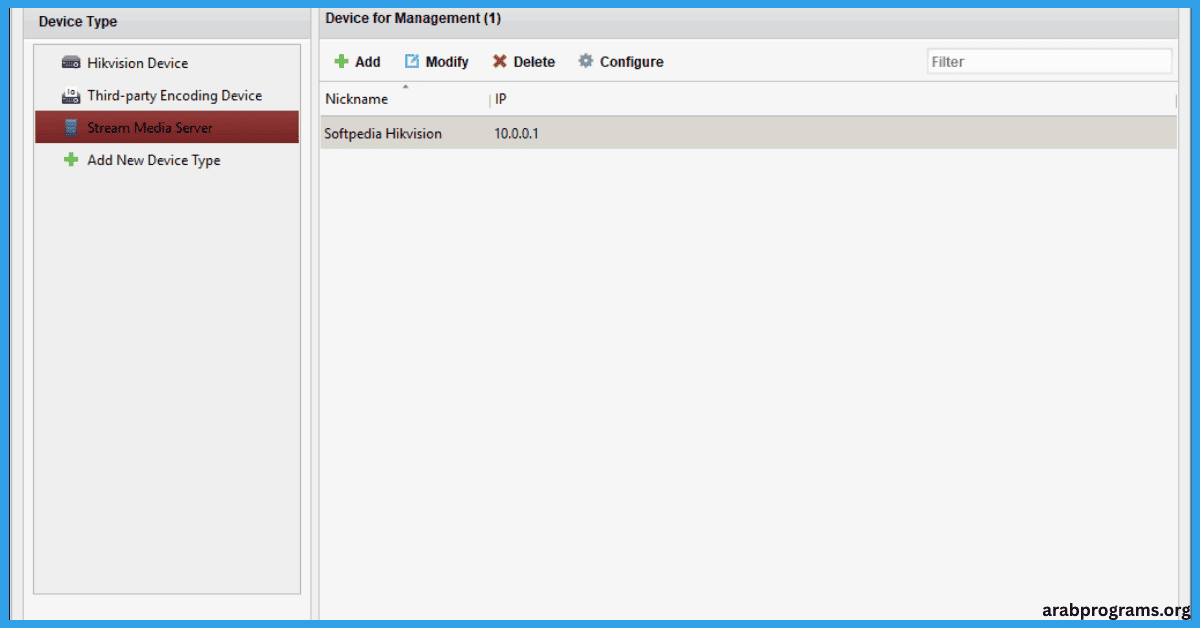Choose Add New Device Type
The height and width of the screenshot is (628, 1200).
167,160
